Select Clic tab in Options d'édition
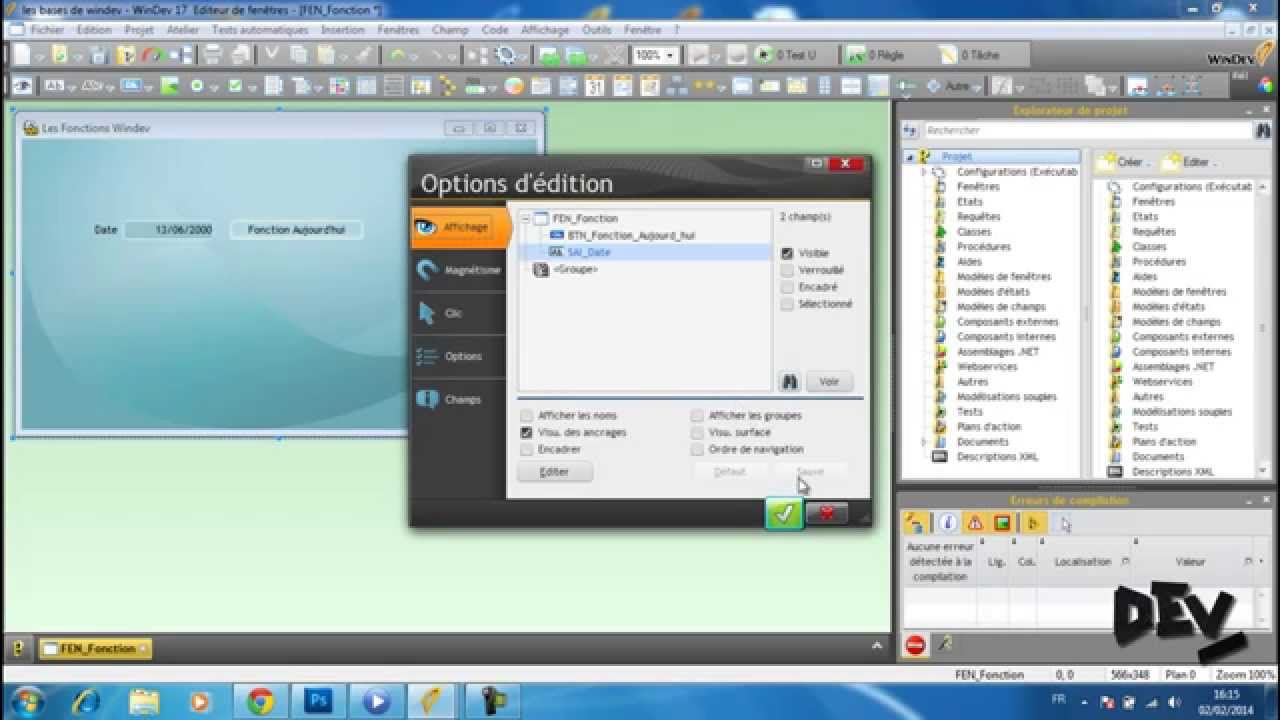The width and height of the screenshot is (1280, 720). (x=460, y=313)
